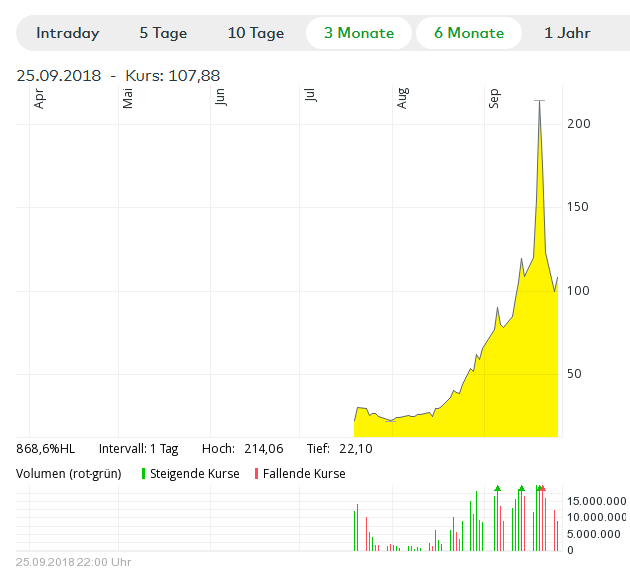Click the red Fallende Kurse legend marker

257,473
